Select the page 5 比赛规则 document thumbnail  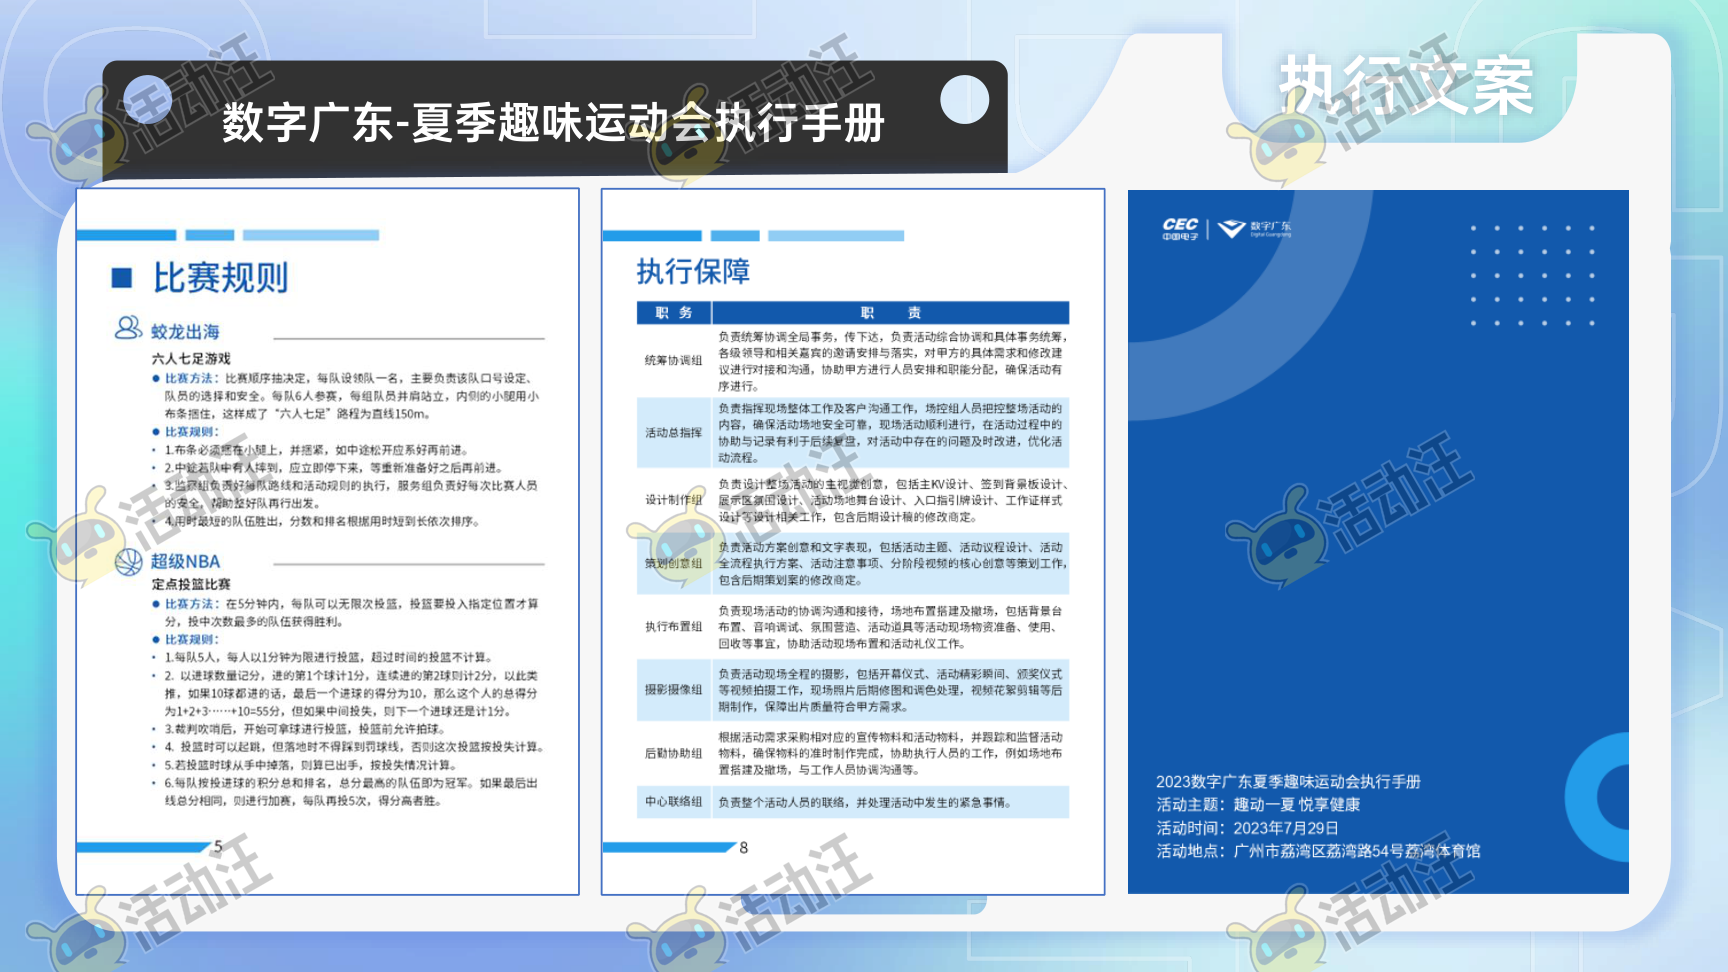point(328,541)
